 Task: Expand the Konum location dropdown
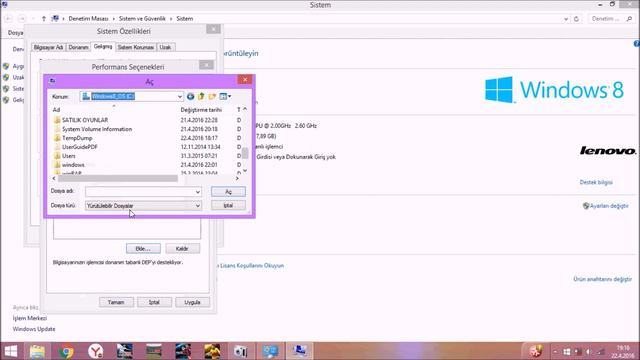[x=180, y=97]
